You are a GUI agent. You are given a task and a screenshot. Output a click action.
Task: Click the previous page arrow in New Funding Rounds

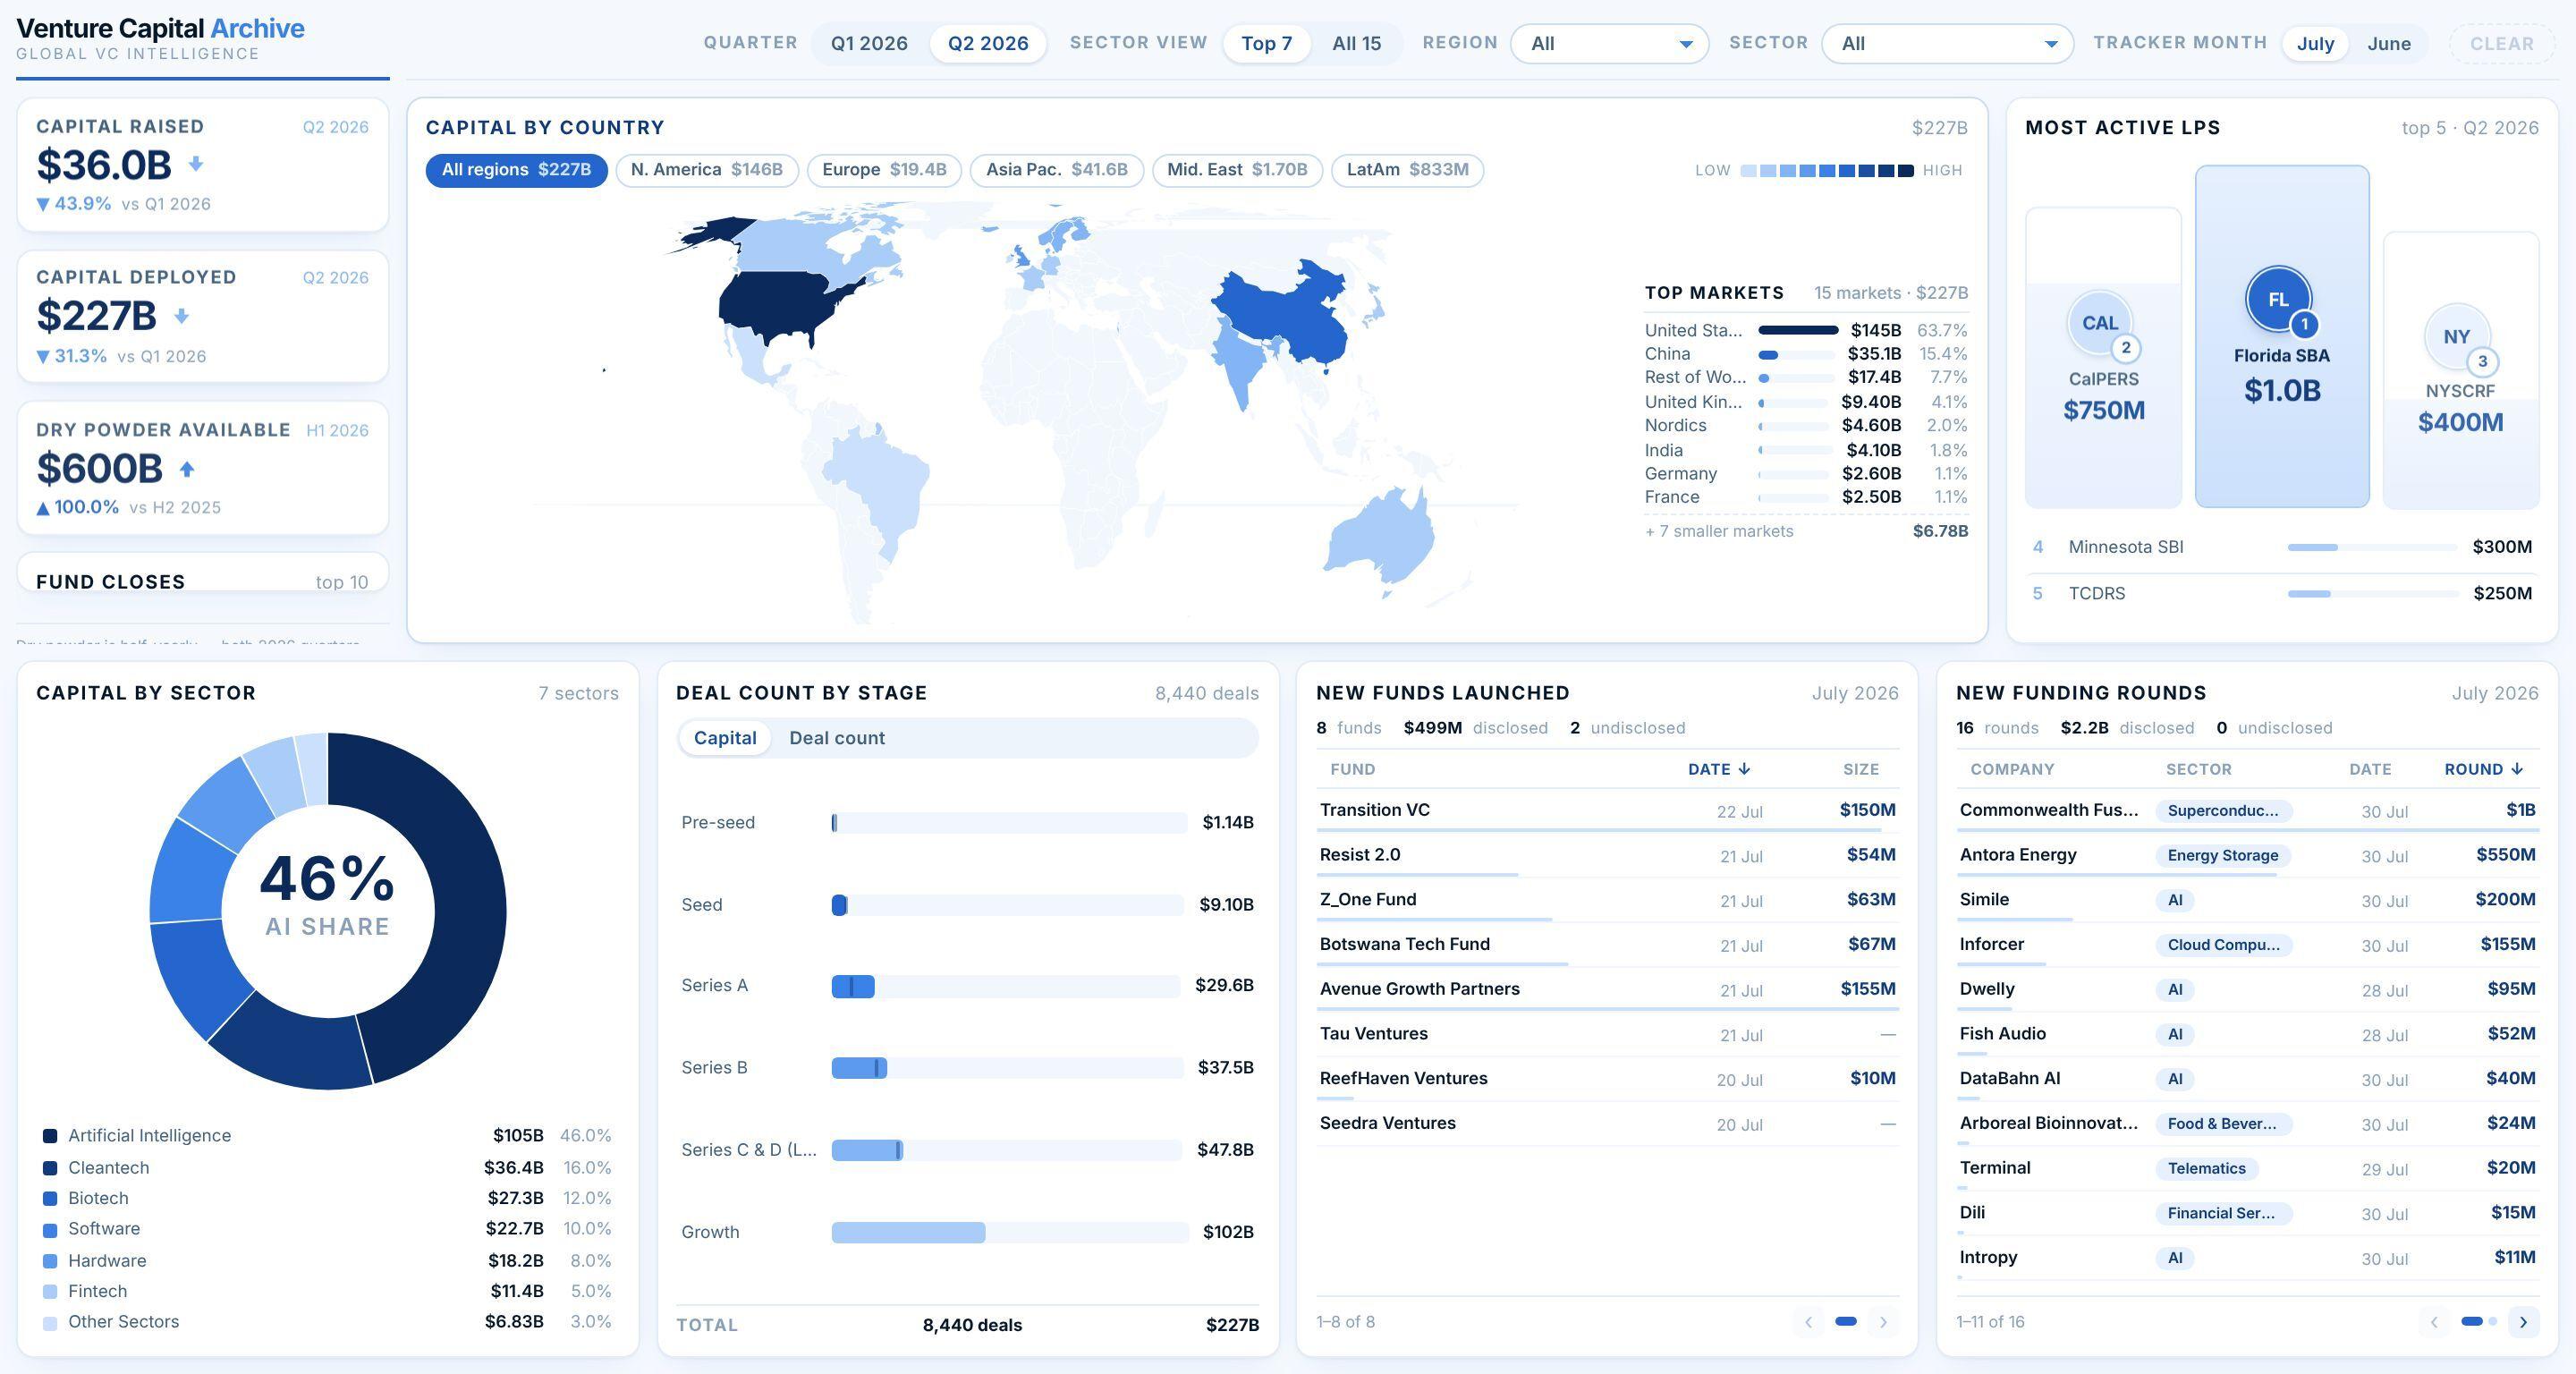(2434, 1321)
